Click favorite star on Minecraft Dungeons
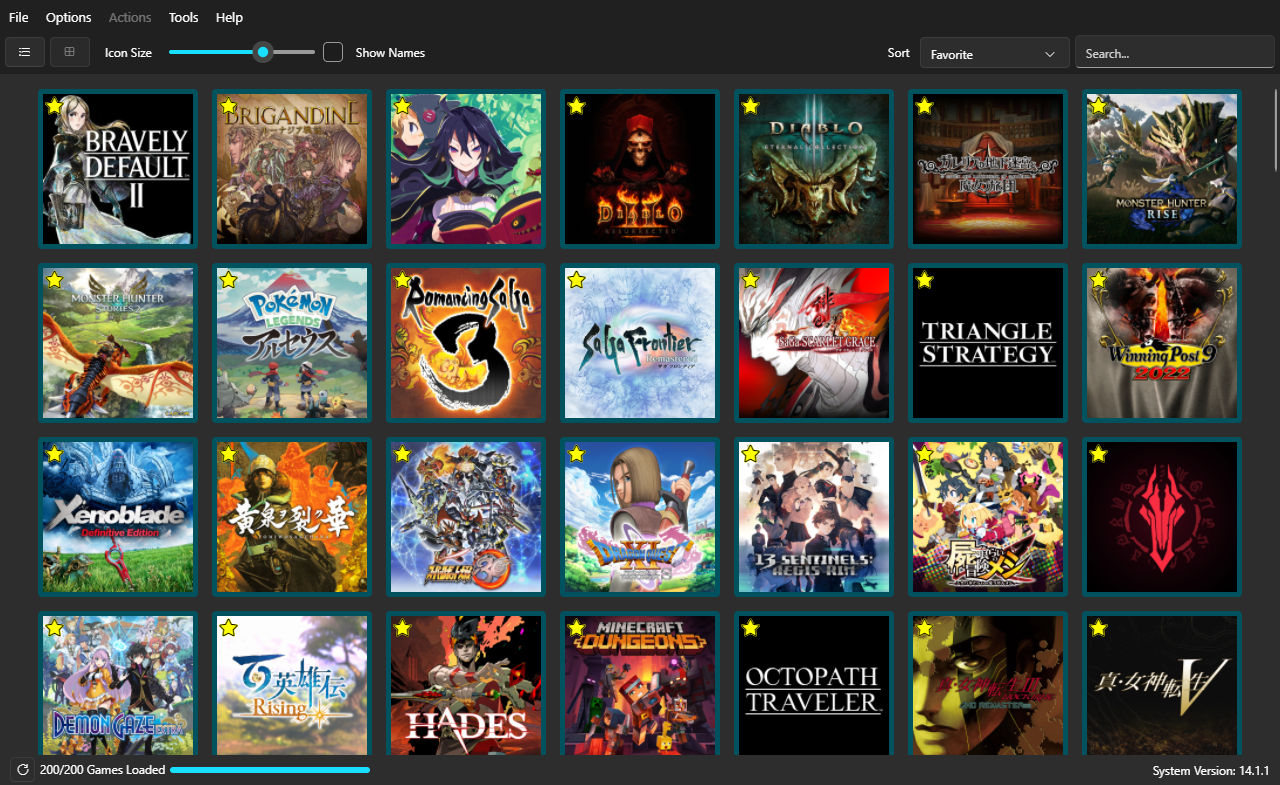Viewport: 1280px width, 785px height. tap(576, 628)
